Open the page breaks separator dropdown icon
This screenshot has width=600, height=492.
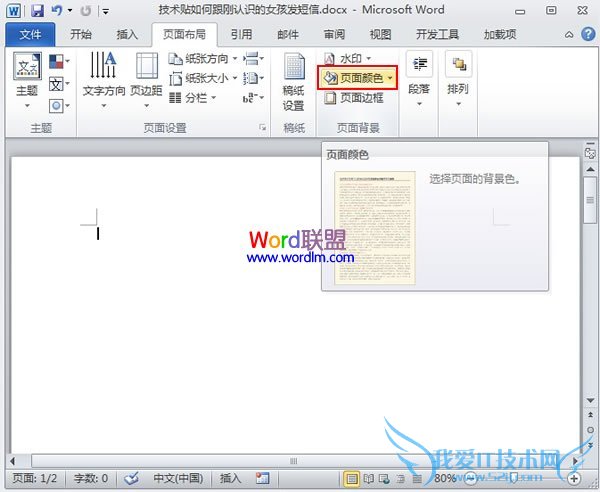coord(253,59)
